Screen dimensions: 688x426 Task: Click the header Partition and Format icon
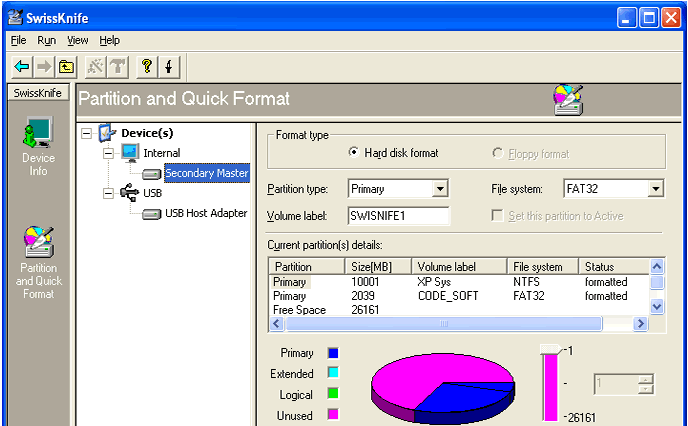[x=568, y=100]
